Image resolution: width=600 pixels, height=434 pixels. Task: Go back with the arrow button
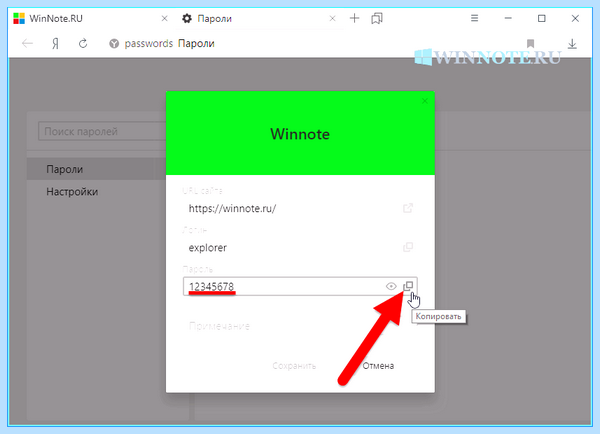coord(27,44)
